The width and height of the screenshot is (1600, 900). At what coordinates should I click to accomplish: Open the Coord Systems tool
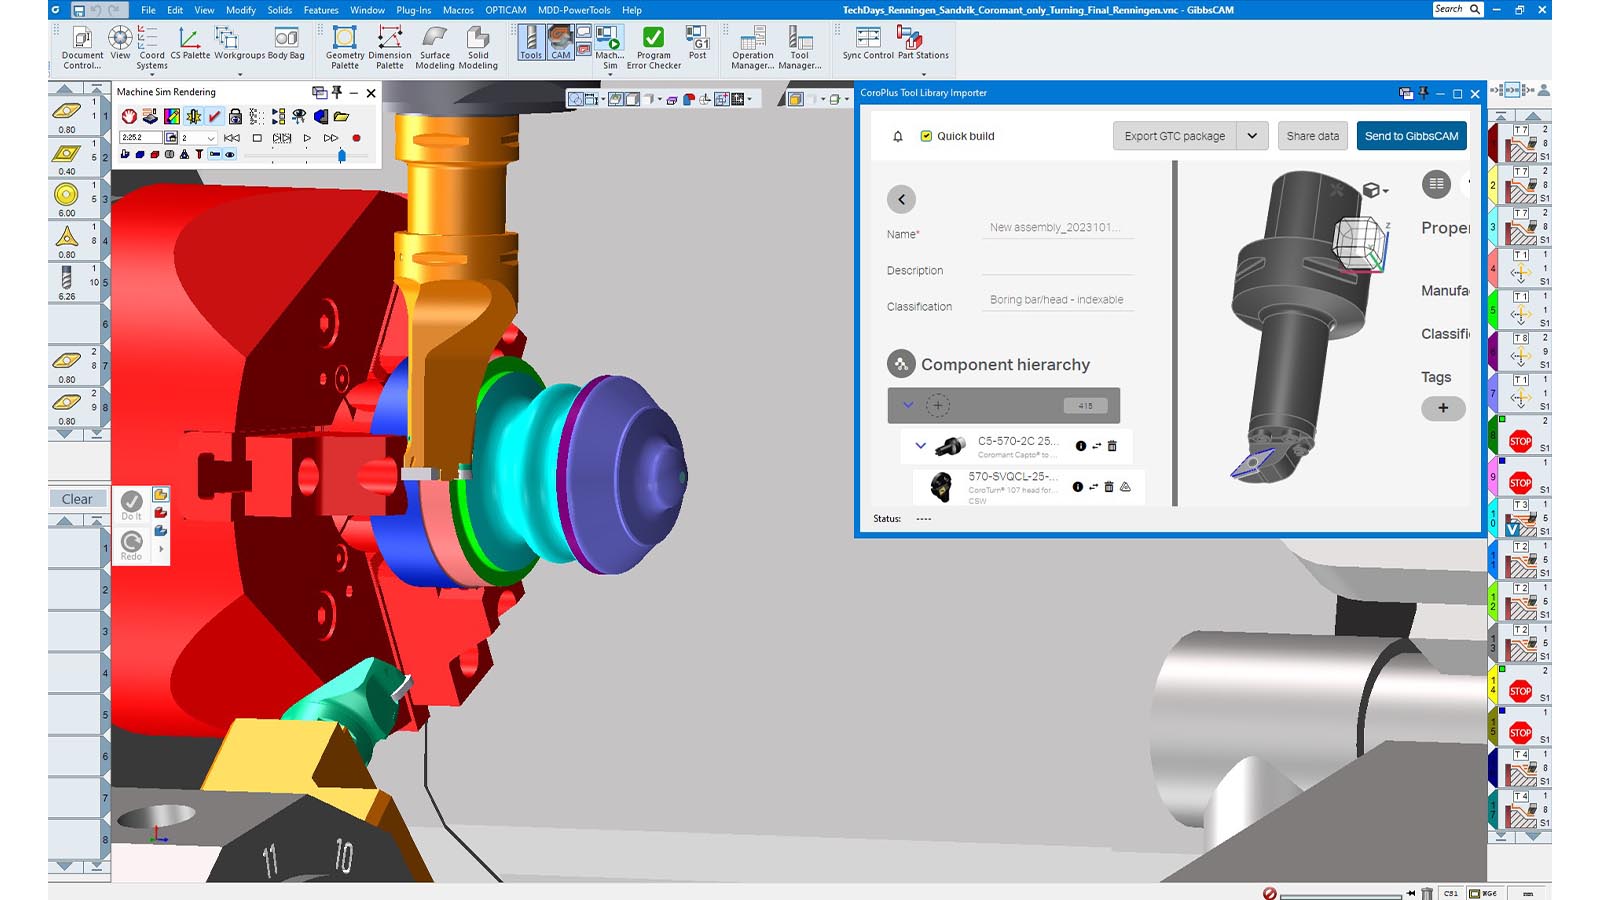pos(152,48)
